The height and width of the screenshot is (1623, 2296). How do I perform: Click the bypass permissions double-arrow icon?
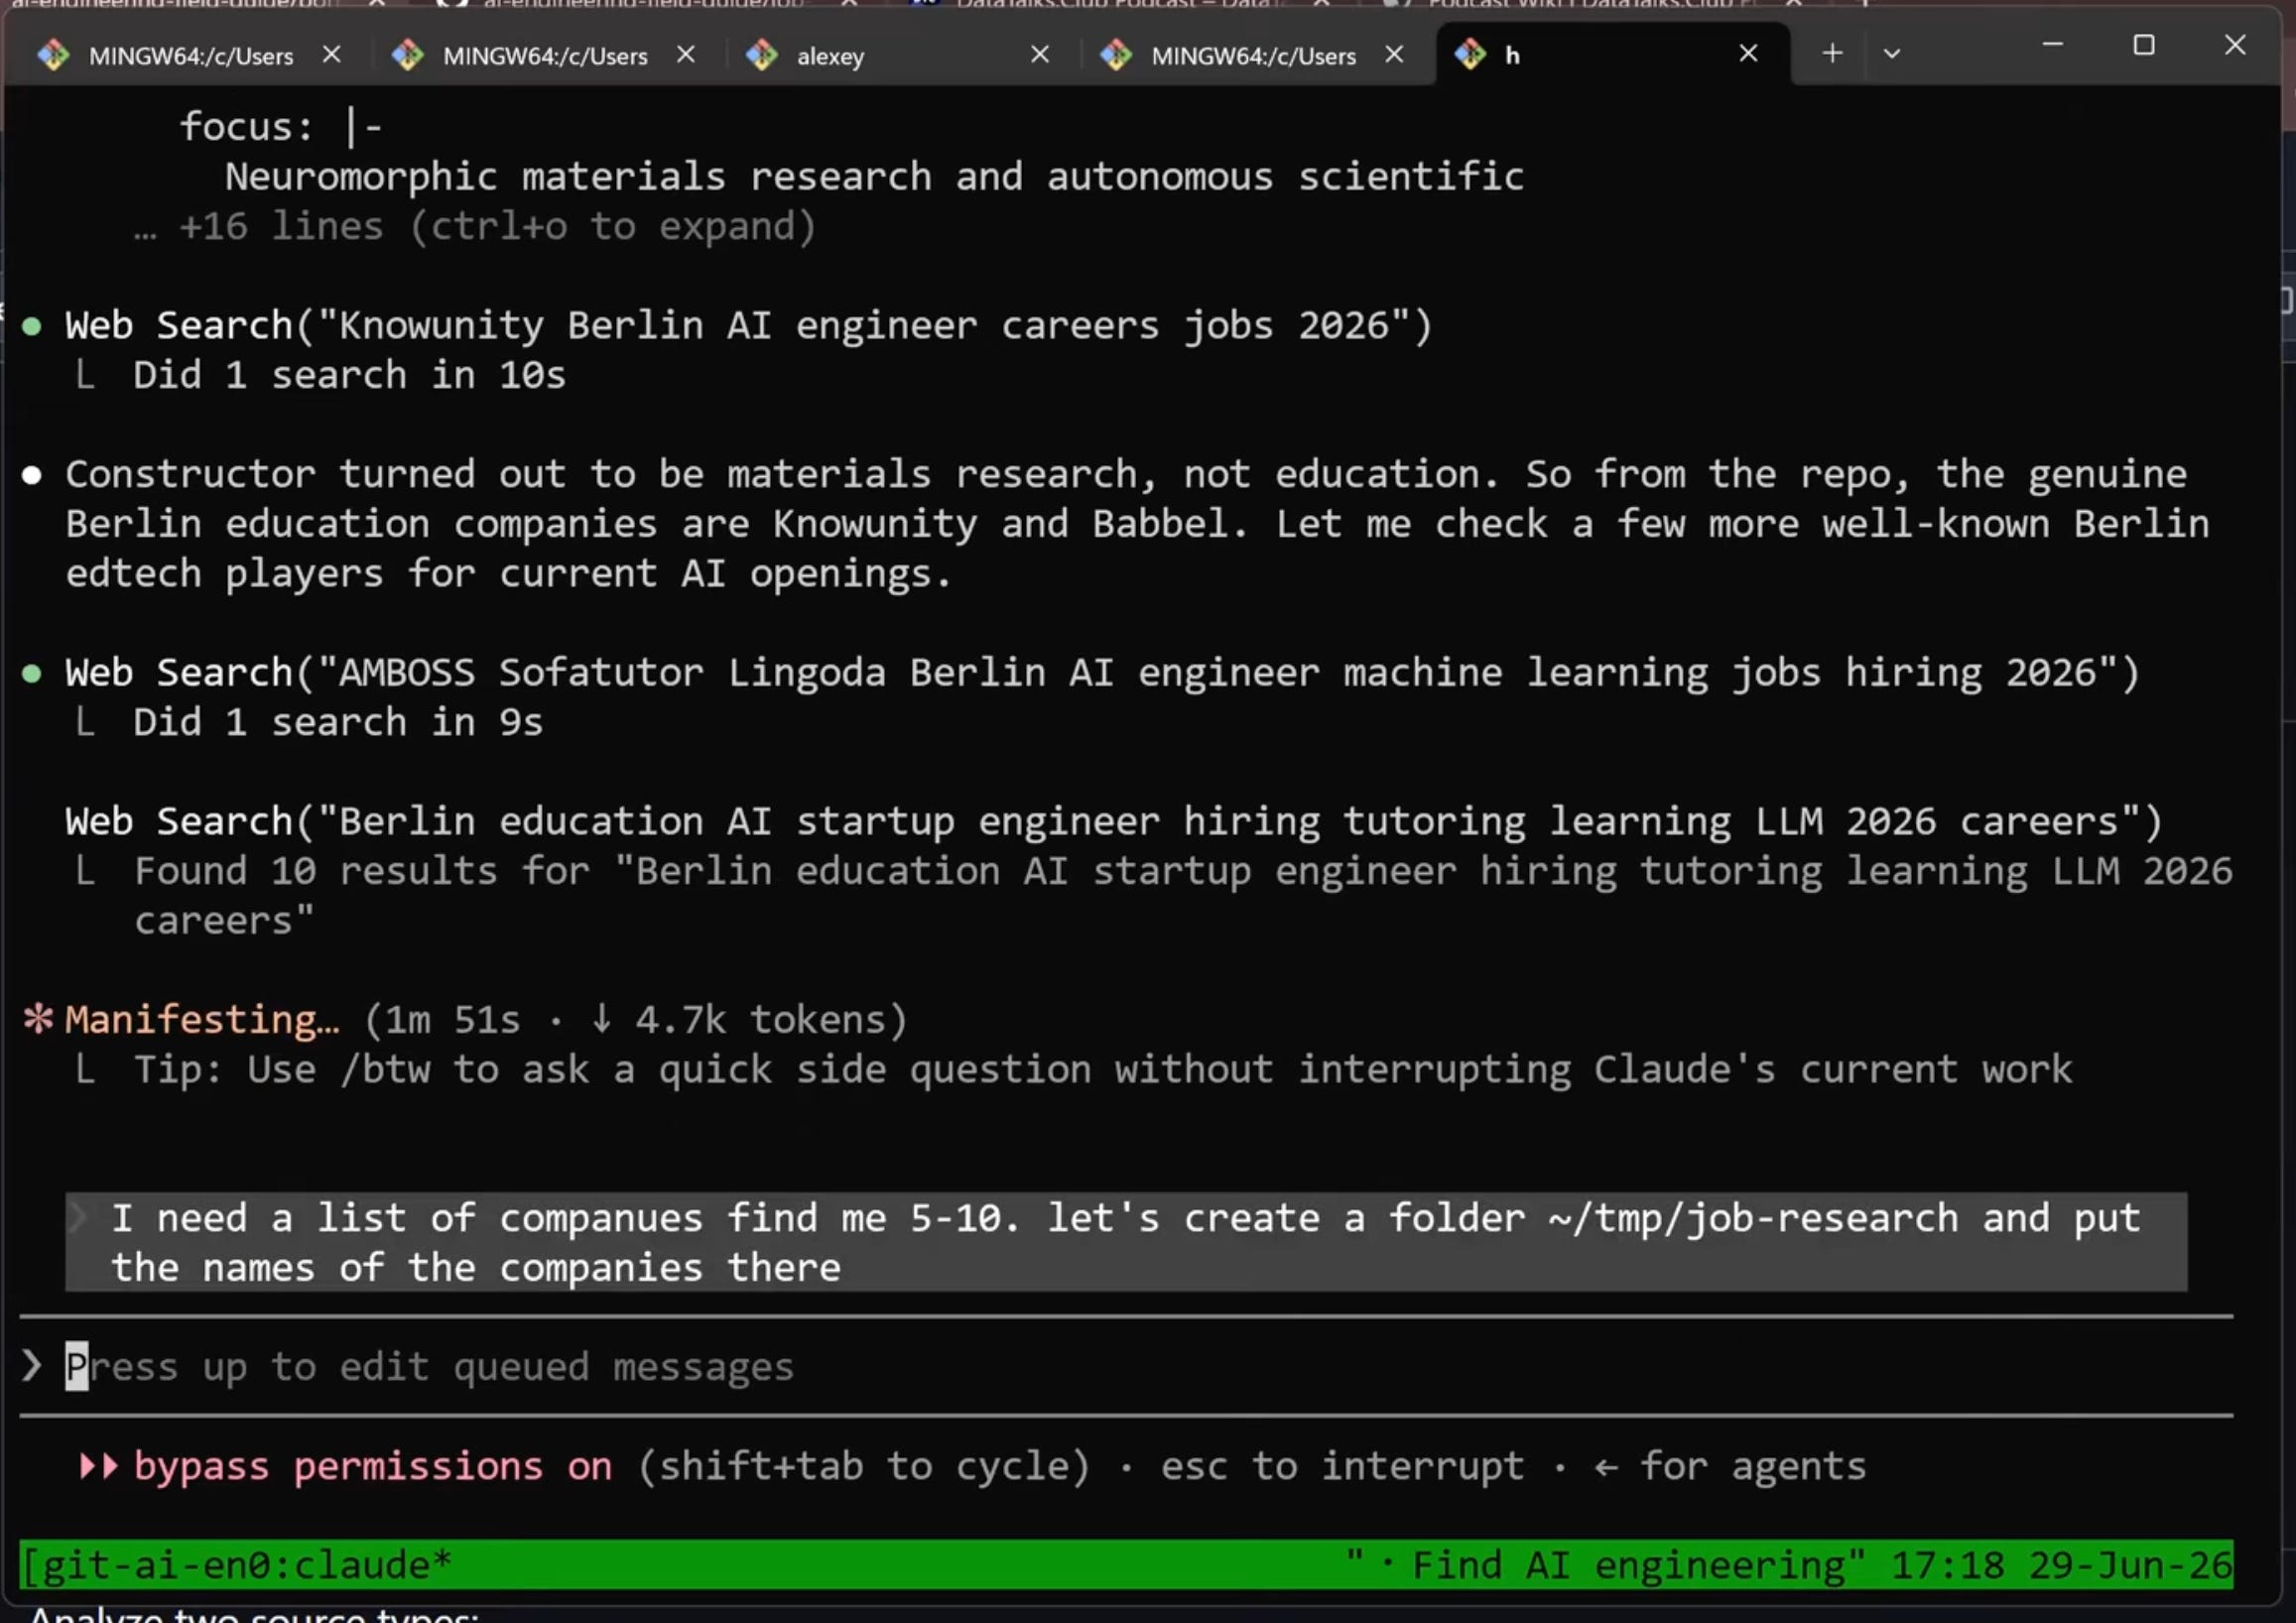99,1467
